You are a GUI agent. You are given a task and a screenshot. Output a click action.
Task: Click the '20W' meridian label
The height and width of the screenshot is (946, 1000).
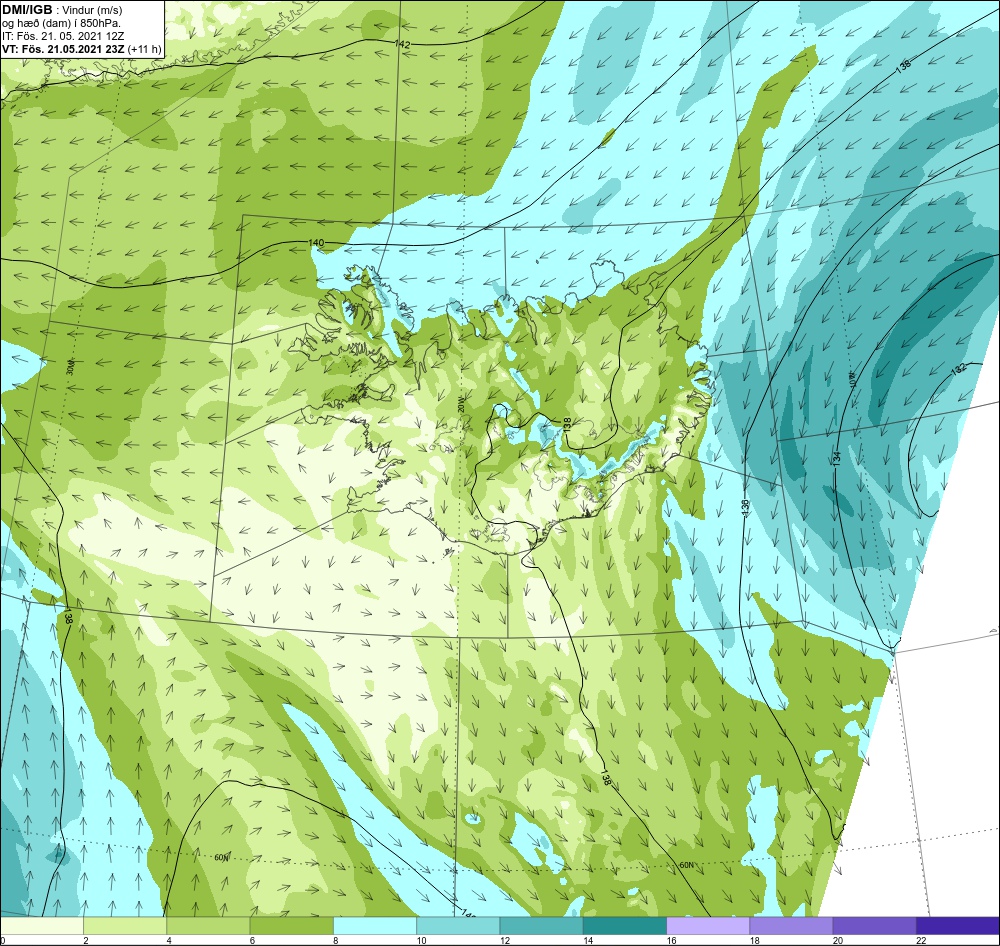pos(460,404)
